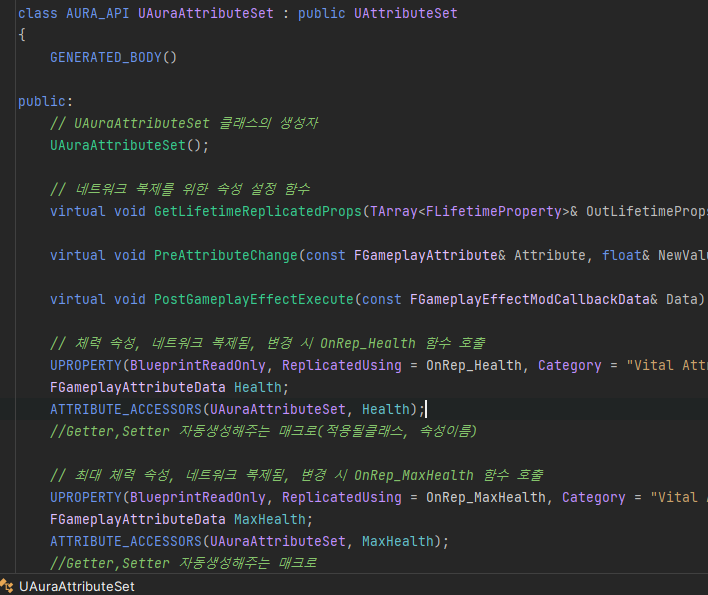Image resolution: width=708 pixels, height=595 pixels.
Task: Click the comment line about 최대 체력 속성
Action: tap(297, 475)
